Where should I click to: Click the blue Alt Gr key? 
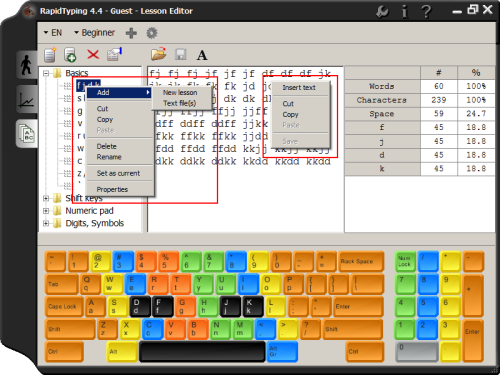click(282, 352)
